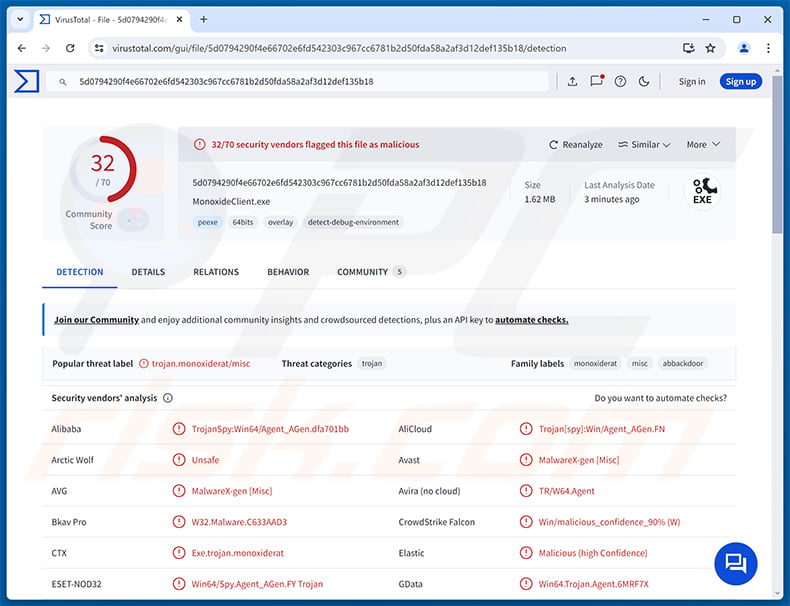The height and width of the screenshot is (606, 790).
Task: Click the hash search input field
Action: click(x=297, y=81)
